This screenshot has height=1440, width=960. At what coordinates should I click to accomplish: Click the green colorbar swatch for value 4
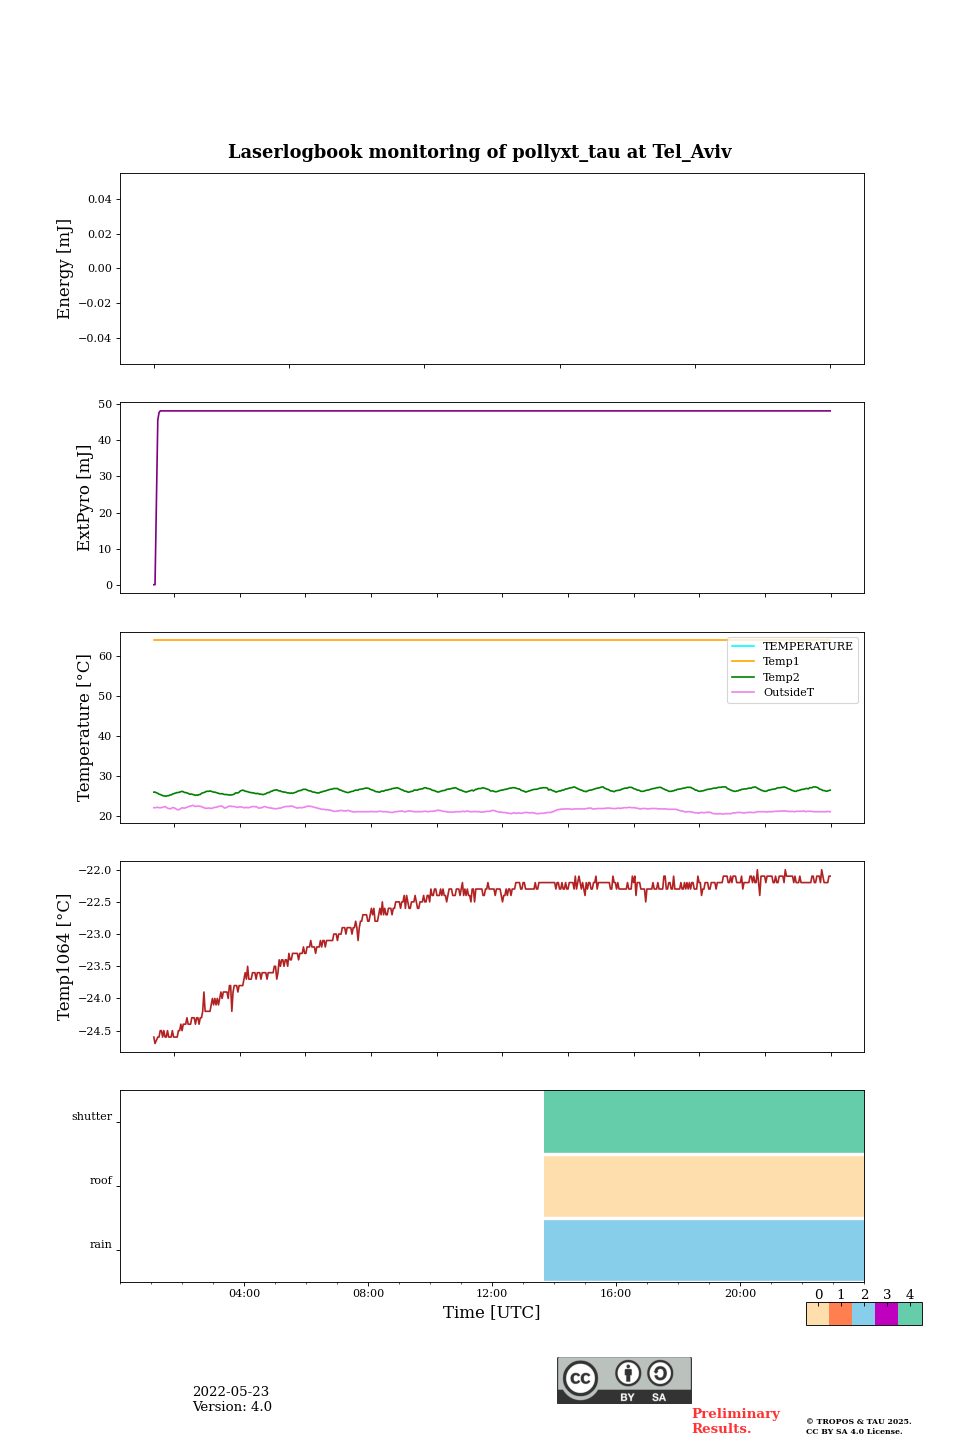click(x=910, y=1314)
